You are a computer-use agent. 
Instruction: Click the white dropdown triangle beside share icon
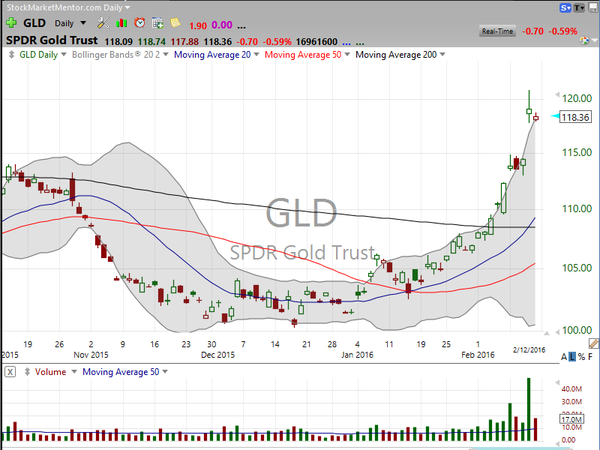click(594, 40)
